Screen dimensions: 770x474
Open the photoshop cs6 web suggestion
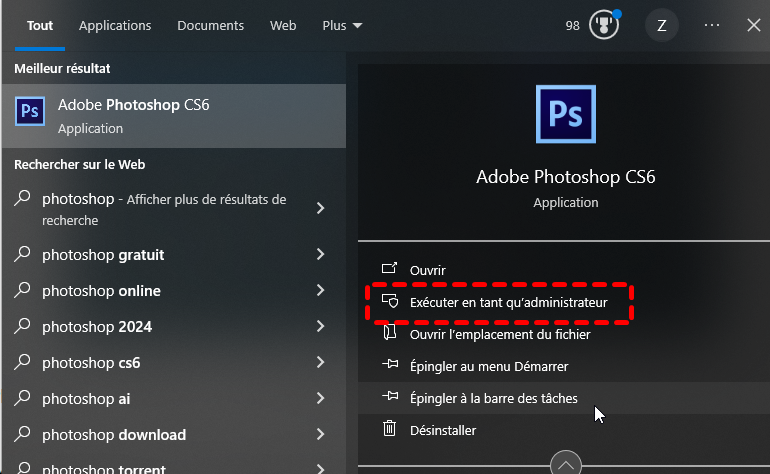(x=91, y=363)
